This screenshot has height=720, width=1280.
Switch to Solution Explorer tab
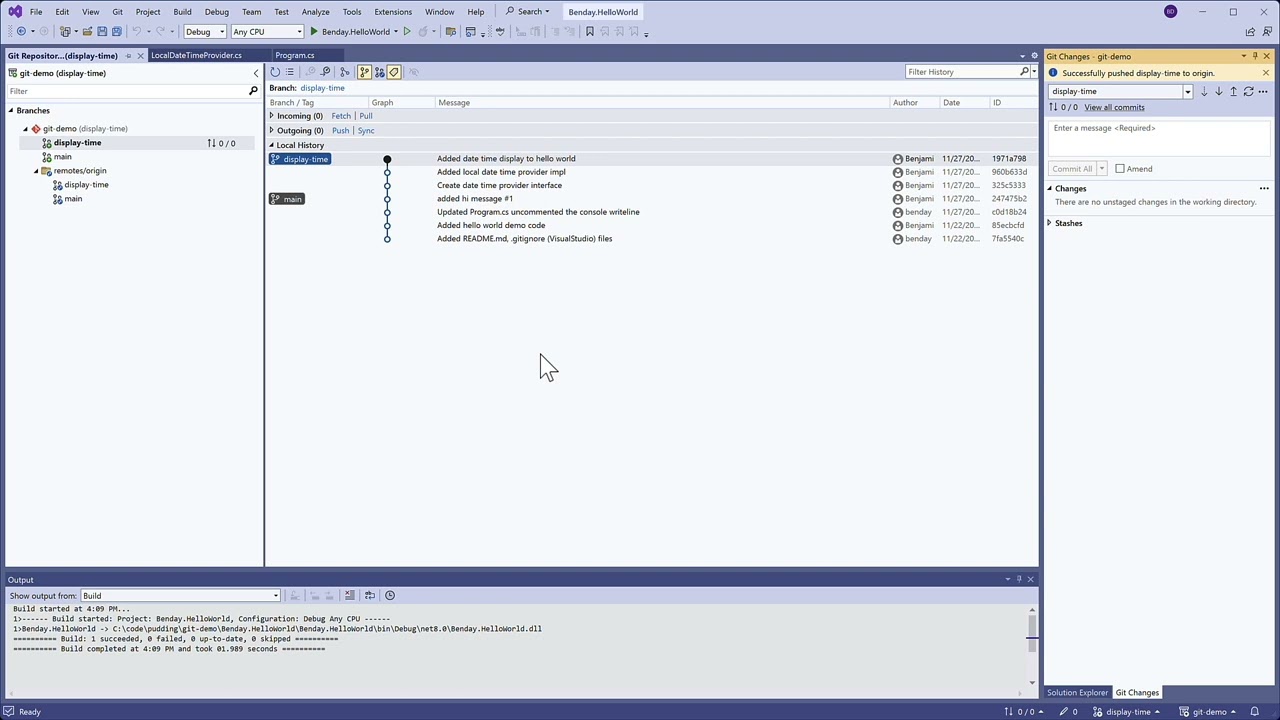(x=1077, y=693)
